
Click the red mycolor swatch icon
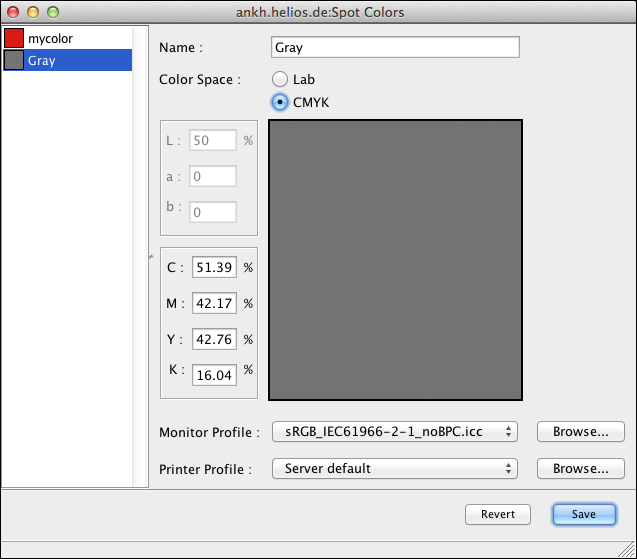point(14,38)
